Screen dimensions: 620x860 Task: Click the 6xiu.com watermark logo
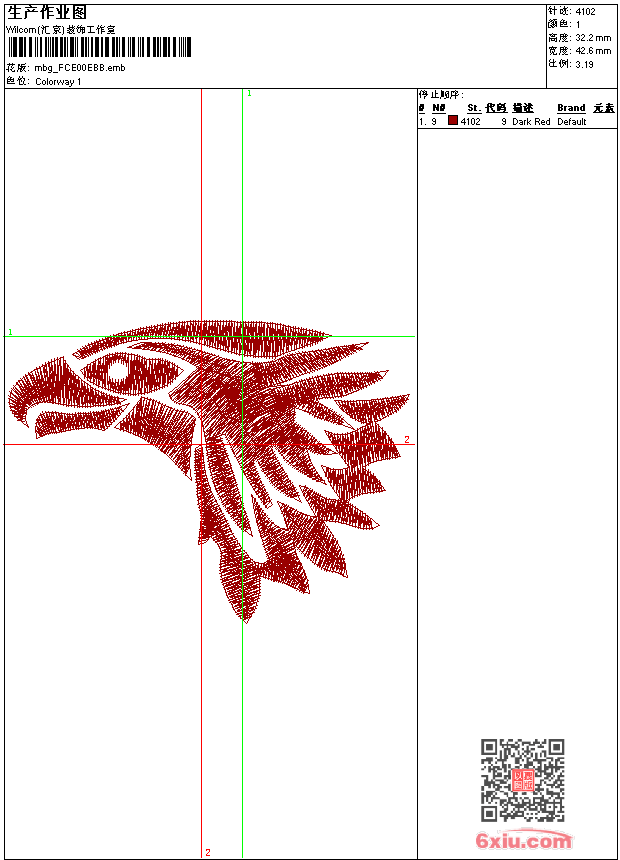523,841
